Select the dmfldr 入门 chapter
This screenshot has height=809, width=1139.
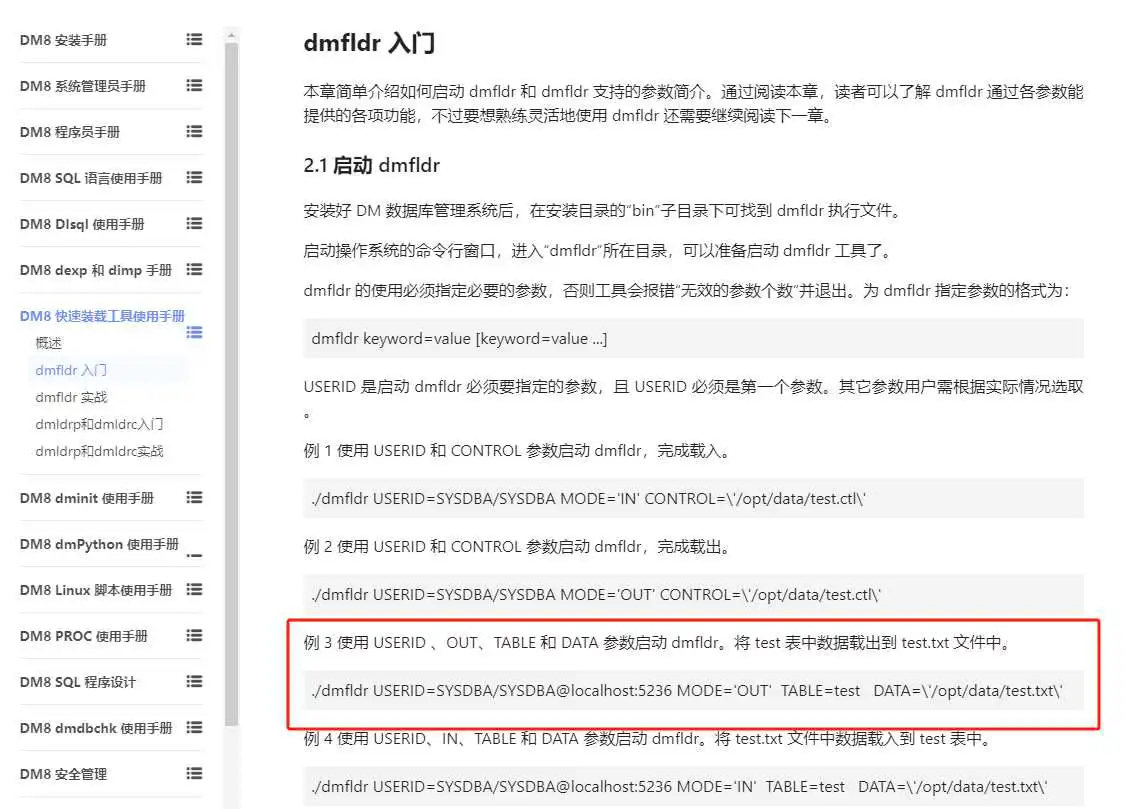tap(71, 370)
